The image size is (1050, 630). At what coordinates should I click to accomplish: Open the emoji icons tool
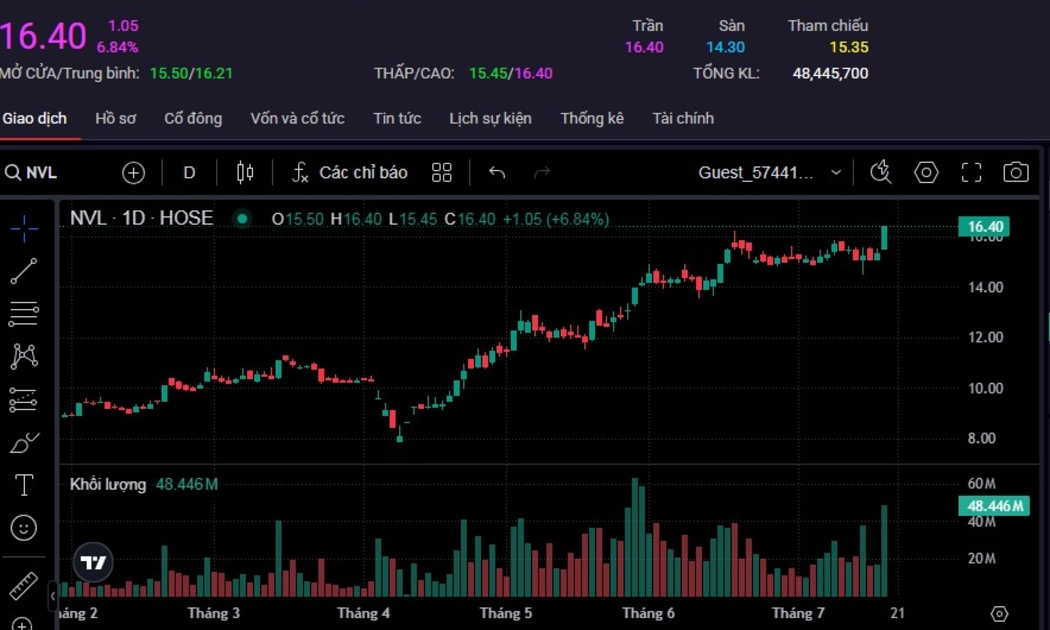tap(24, 527)
